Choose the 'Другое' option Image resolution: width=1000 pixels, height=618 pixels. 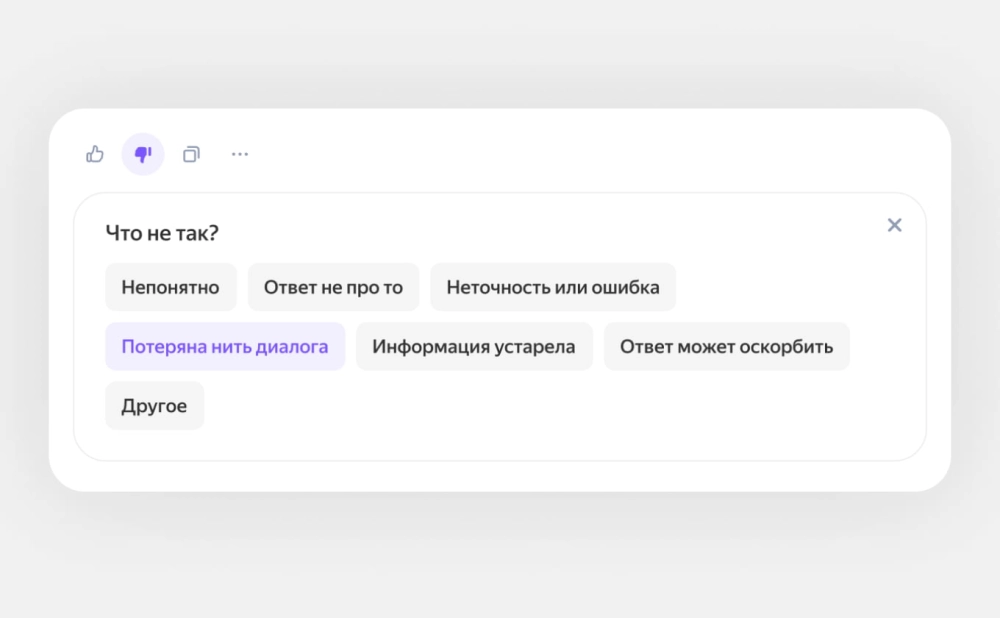click(x=154, y=406)
